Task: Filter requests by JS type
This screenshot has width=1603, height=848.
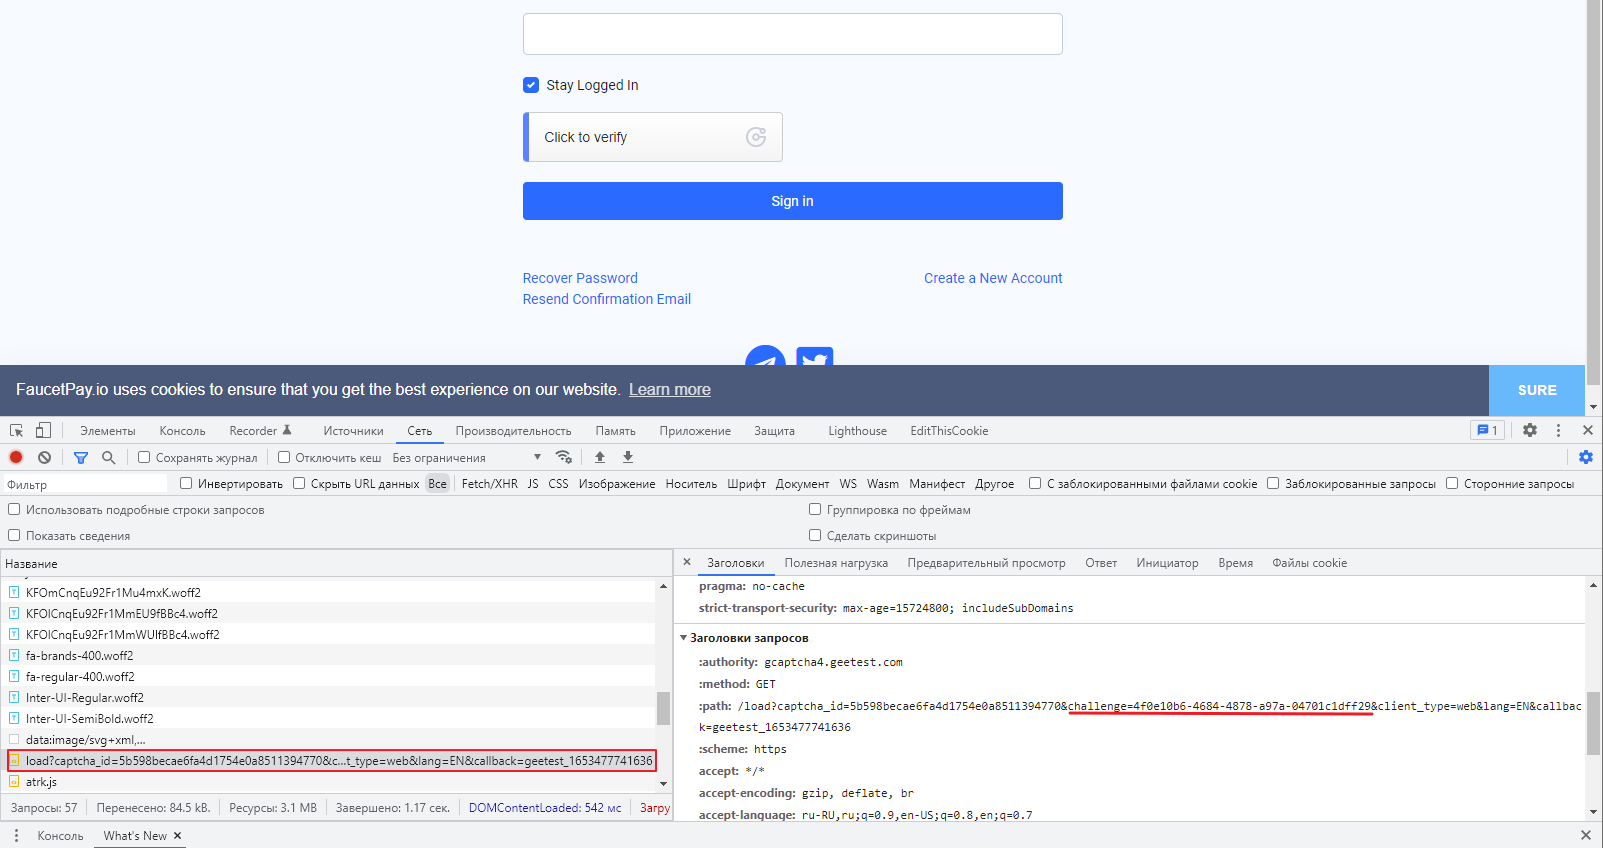Action: pyautogui.click(x=533, y=484)
